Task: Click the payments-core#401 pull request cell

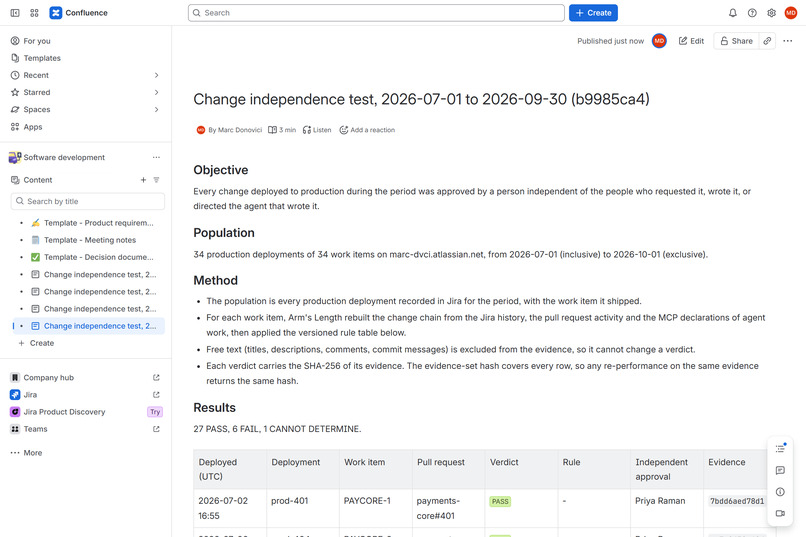Action: pyautogui.click(x=449, y=508)
